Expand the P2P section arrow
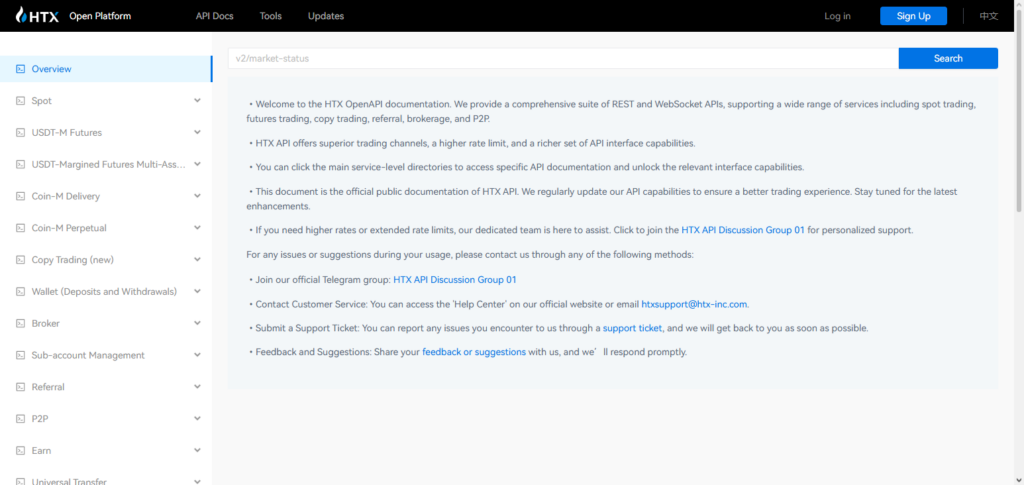The image size is (1024, 485). tap(197, 418)
